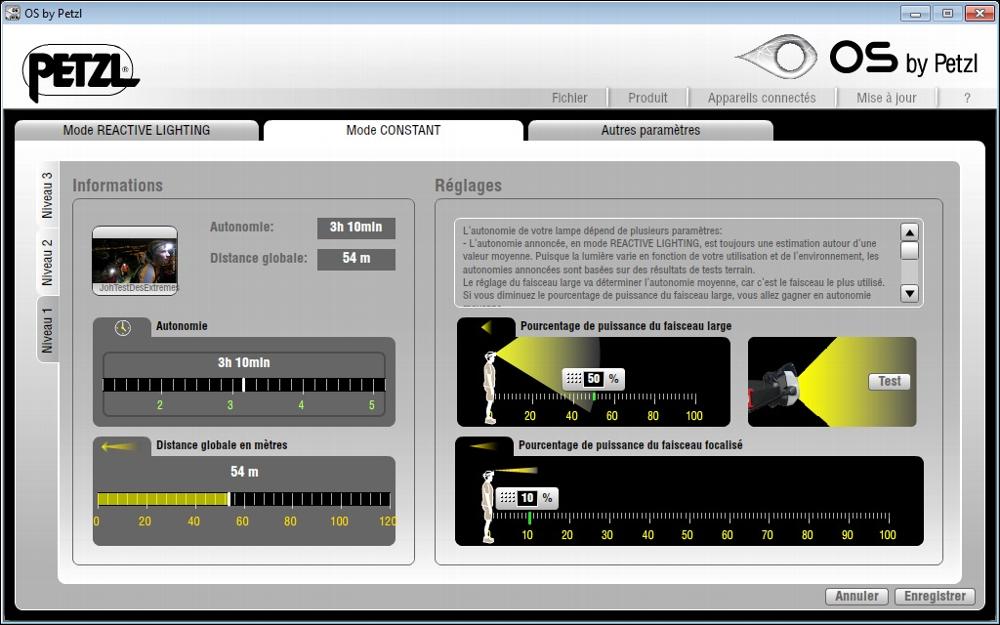1000x625 pixels.
Task: Click the focused beam icon tab
Action: click(x=483, y=446)
